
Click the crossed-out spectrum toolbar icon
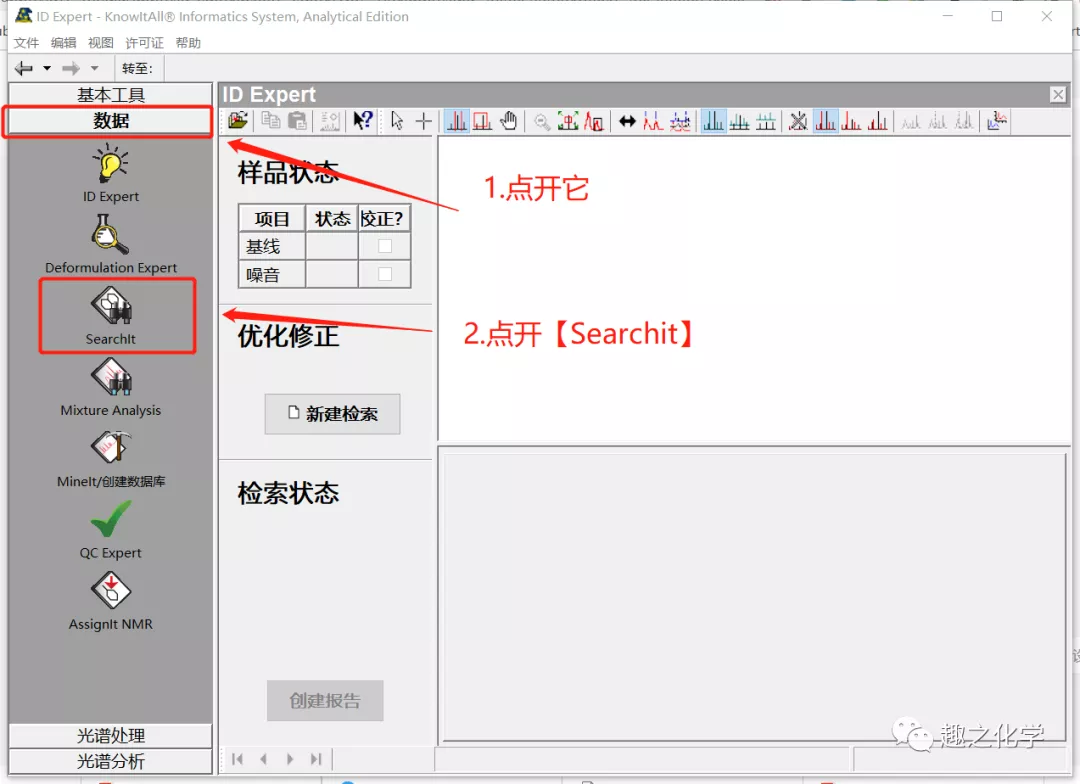coord(798,121)
